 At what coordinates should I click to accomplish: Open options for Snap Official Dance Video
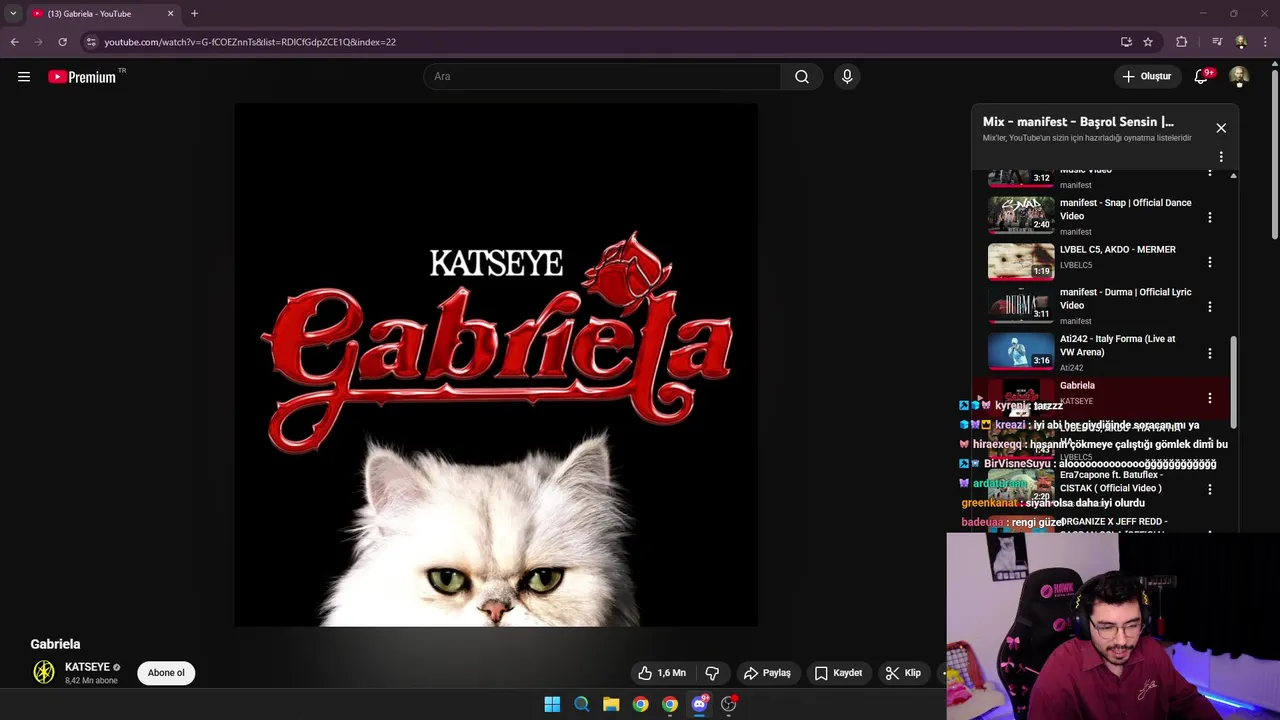(x=1210, y=217)
